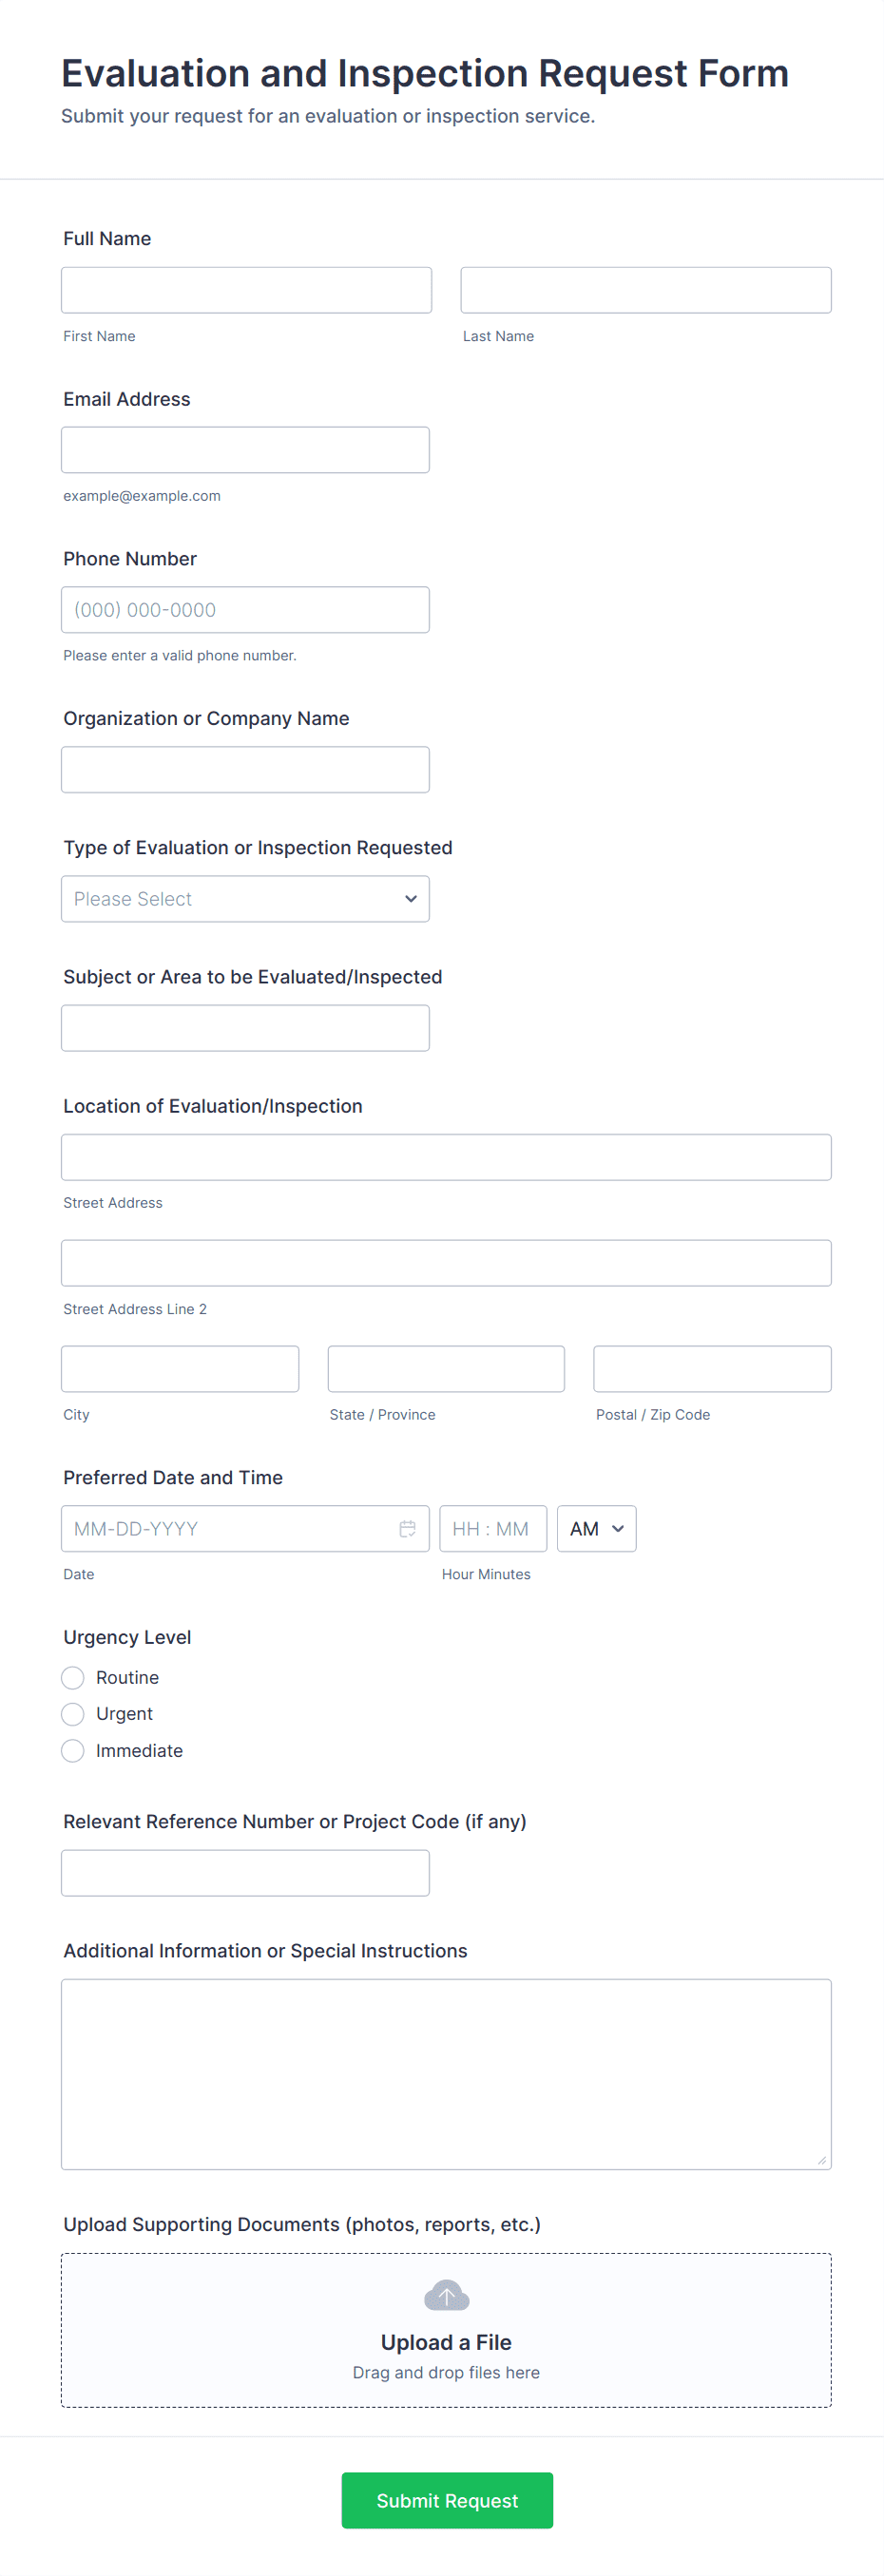This screenshot has height=2576, width=884.
Task: Click the calendar icon in date field
Action: point(407,1528)
